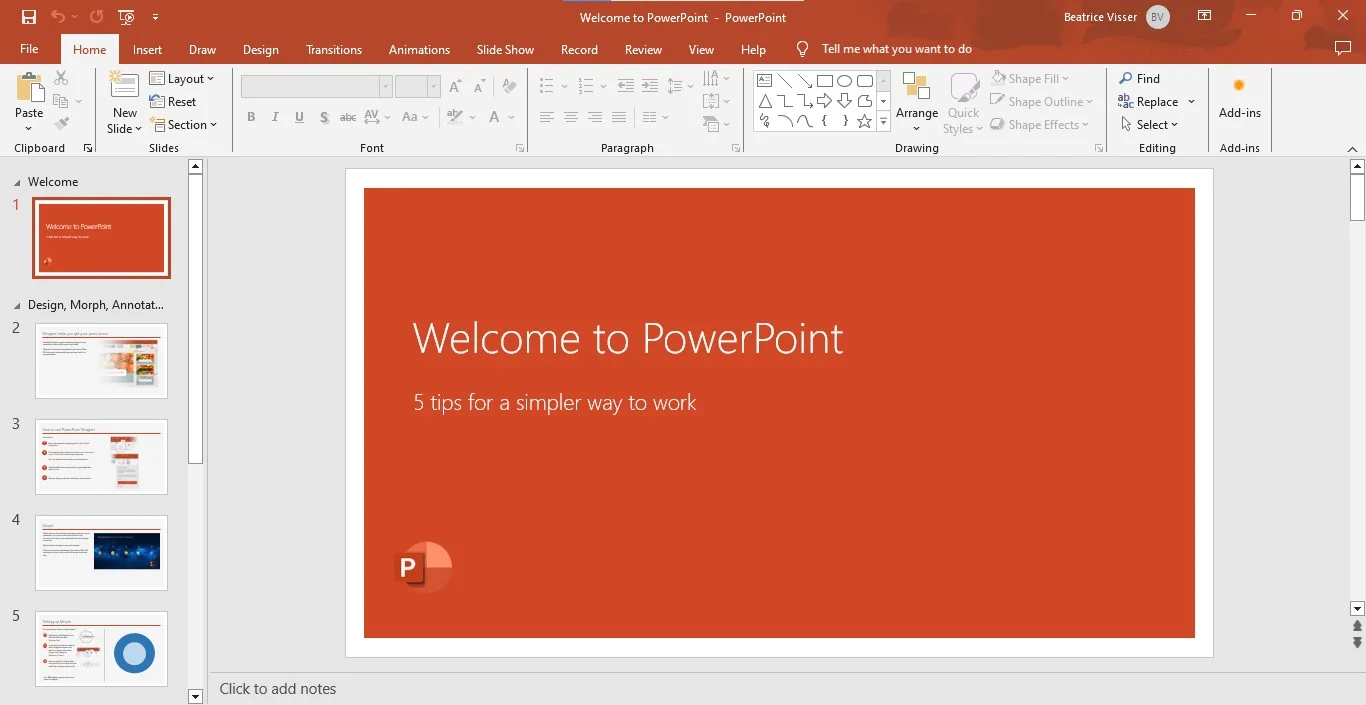Open the Font Color dropdown arrow
Screen dimensions: 1366x705
pos(512,117)
